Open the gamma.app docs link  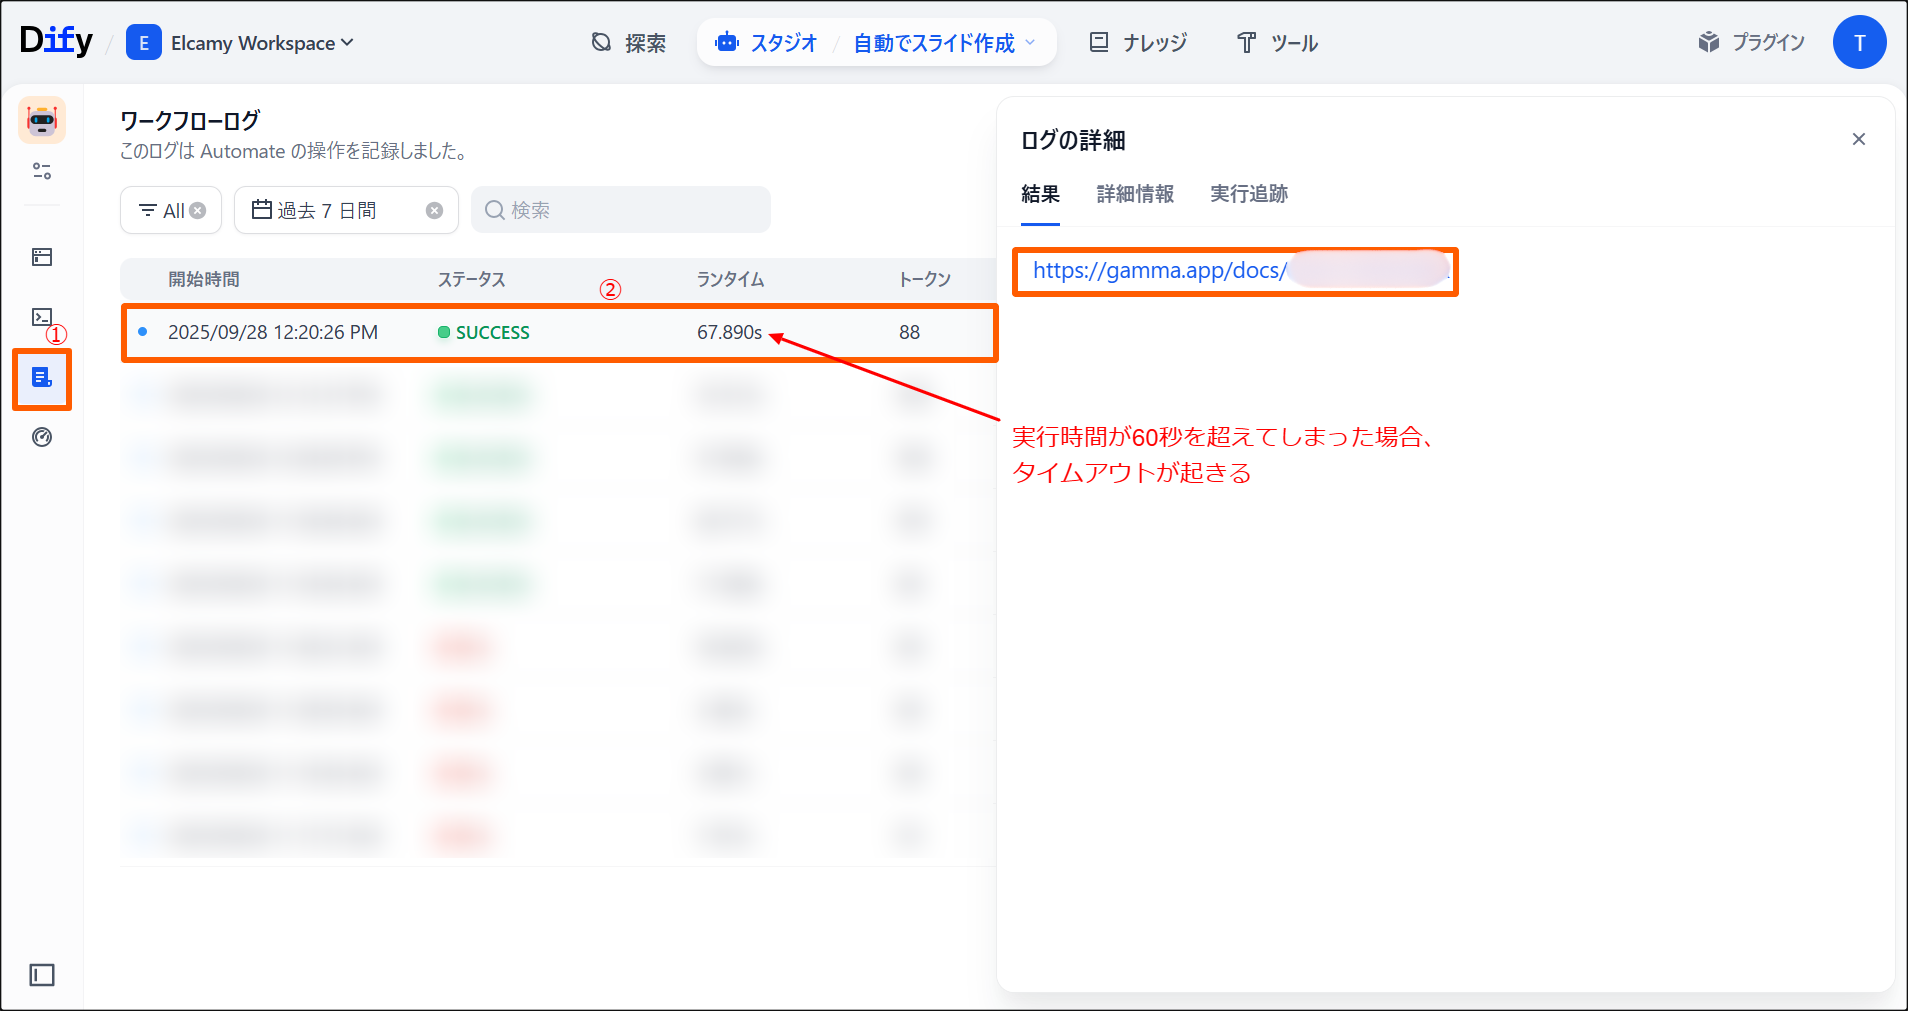click(x=1159, y=271)
